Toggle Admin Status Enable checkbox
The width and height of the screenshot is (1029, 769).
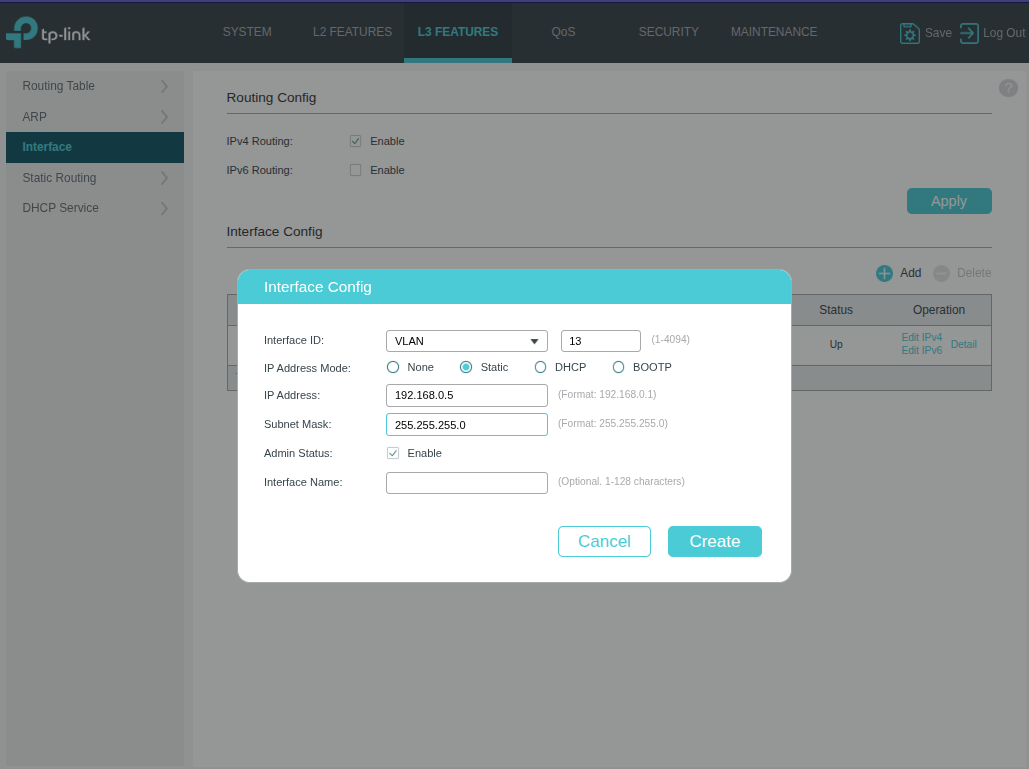393,453
